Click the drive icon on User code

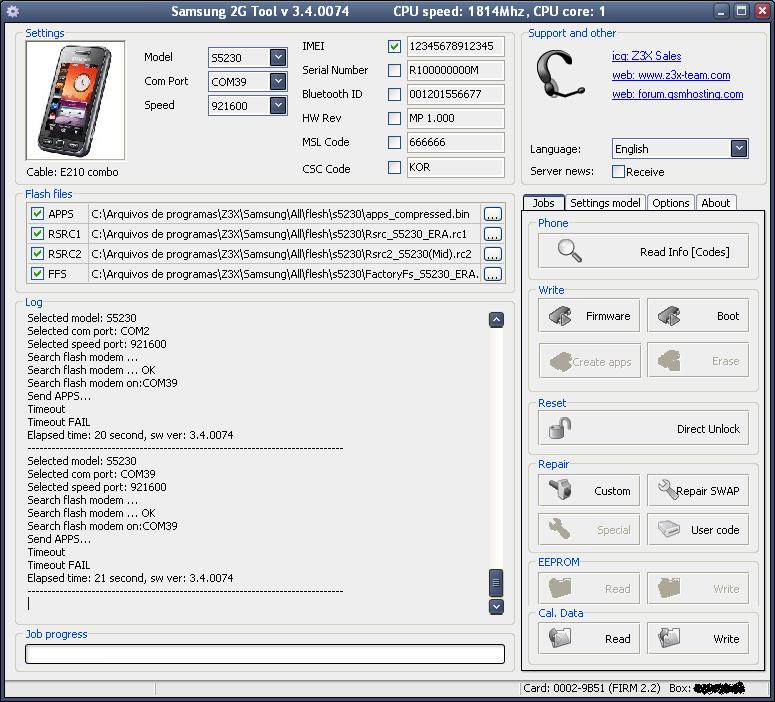pos(669,529)
